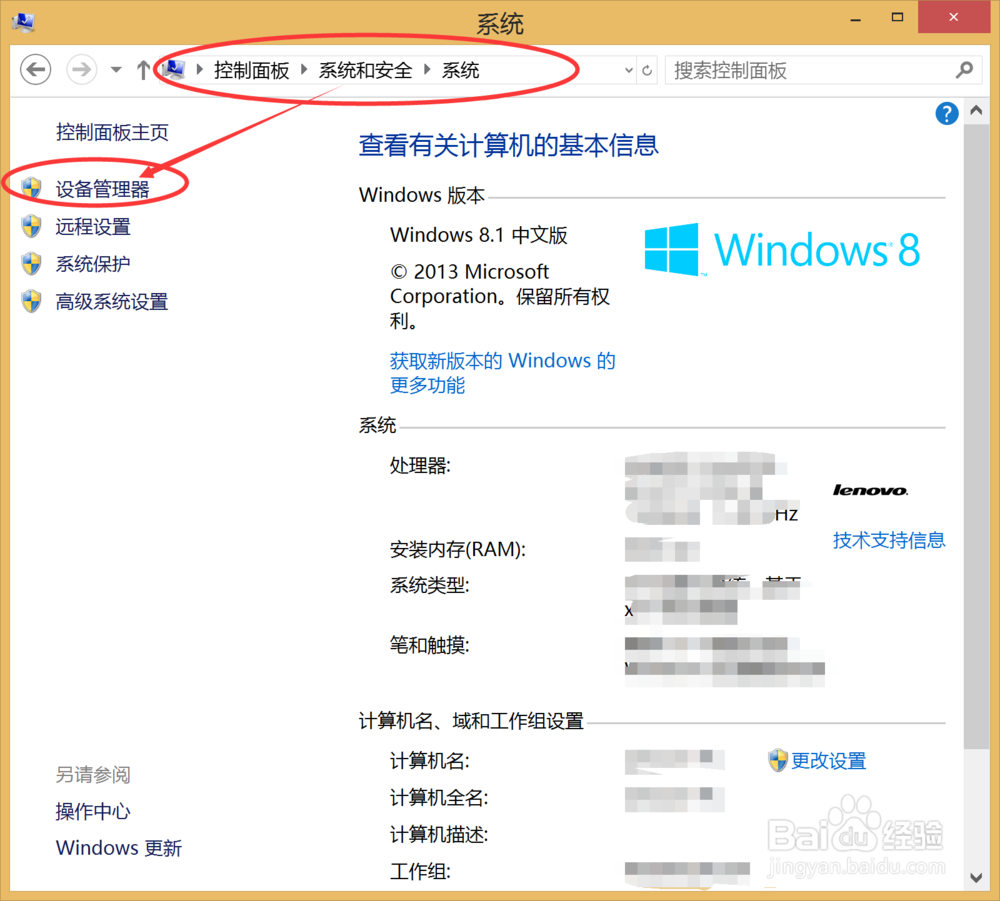Image resolution: width=1000 pixels, height=901 pixels.
Task: Open recent locations dropdown arrow
Action: coord(116,70)
